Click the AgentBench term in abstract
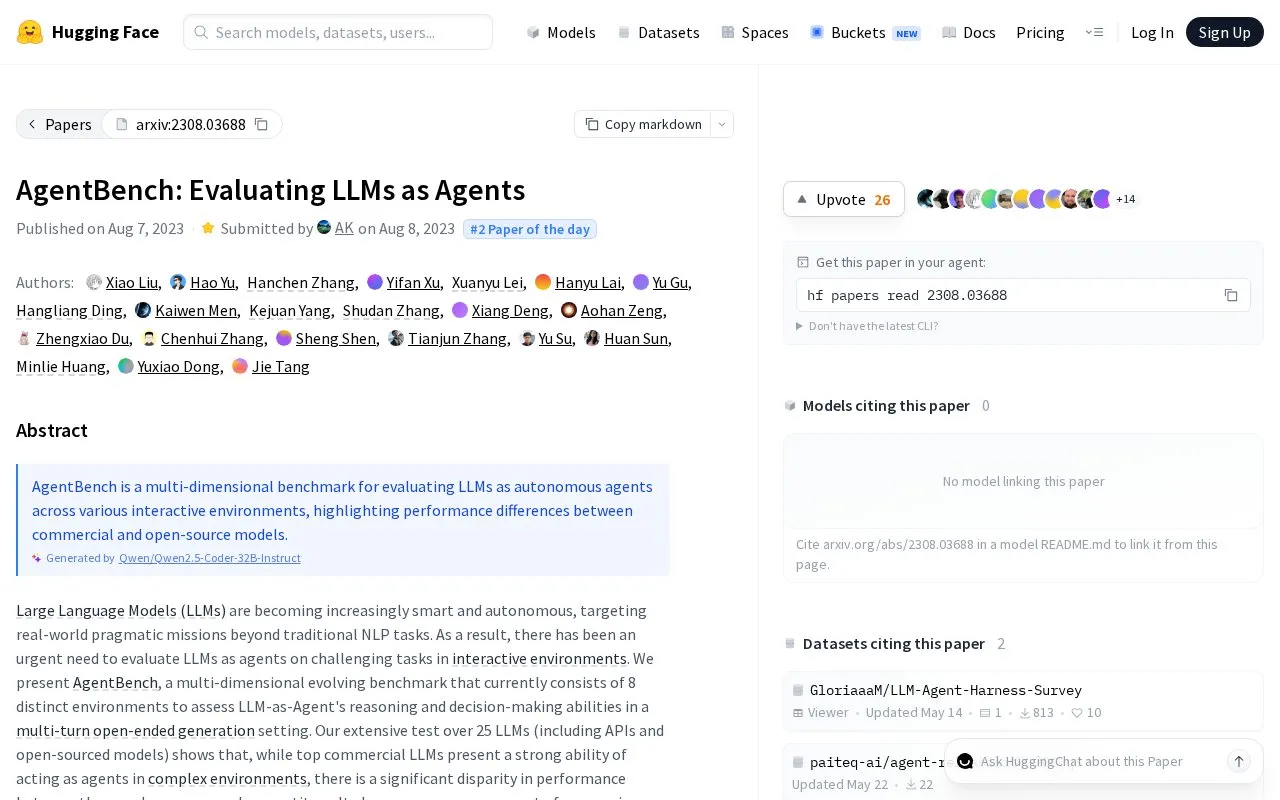This screenshot has height=800, width=1280. 115,682
